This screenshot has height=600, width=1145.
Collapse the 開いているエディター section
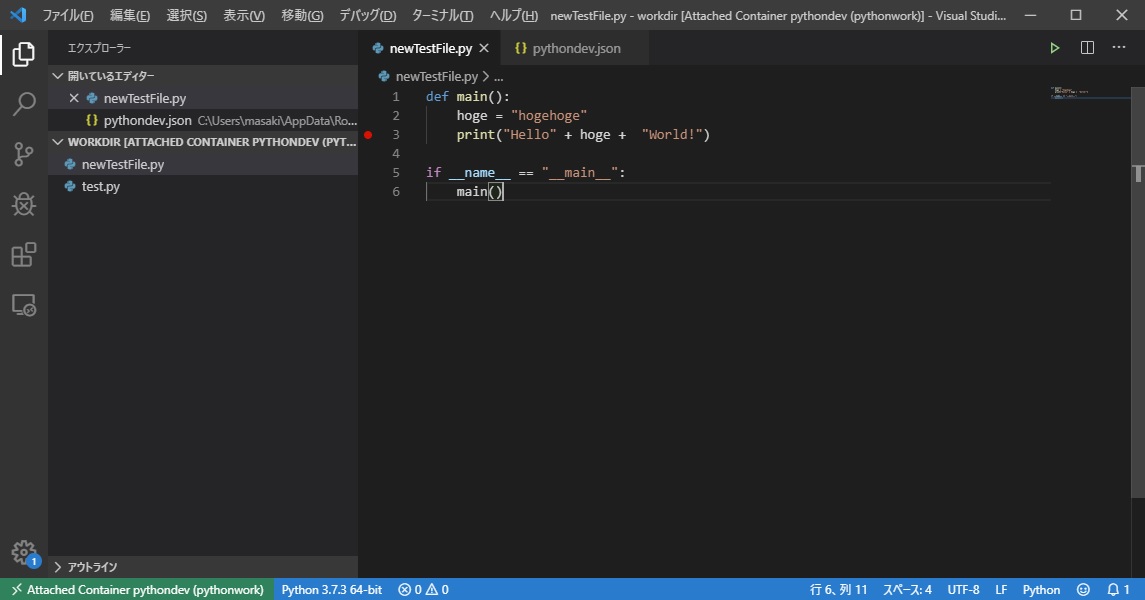tap(58, 75)
